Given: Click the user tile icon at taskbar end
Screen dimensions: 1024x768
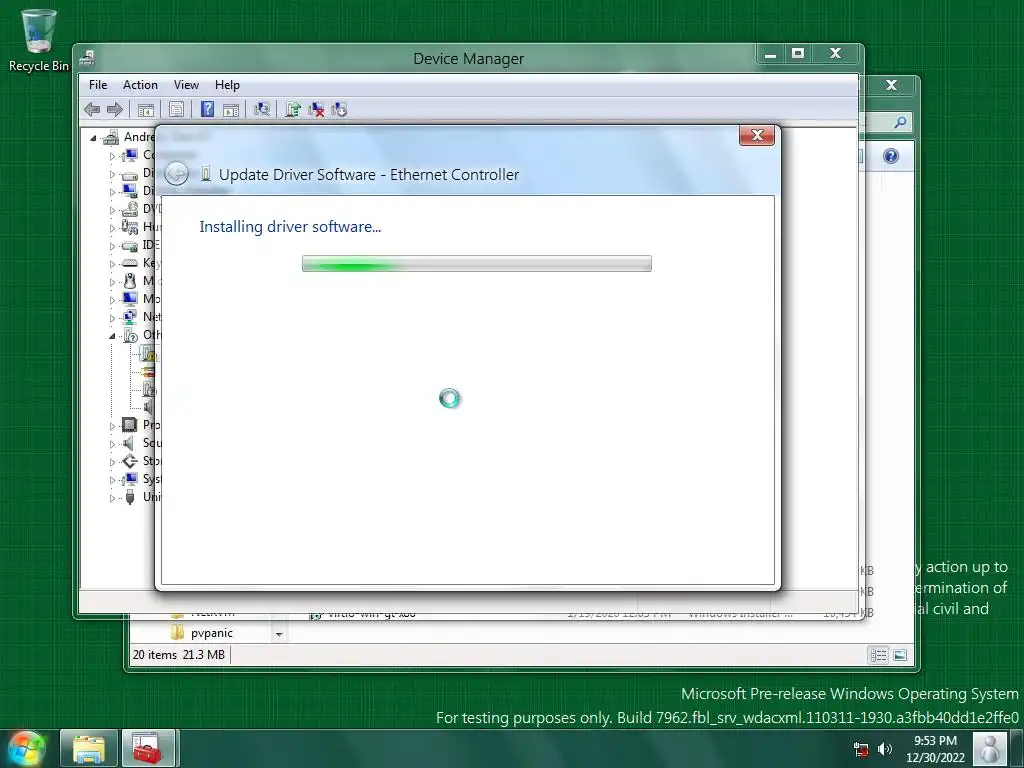Looking at the screenshot, I should 990,748.
